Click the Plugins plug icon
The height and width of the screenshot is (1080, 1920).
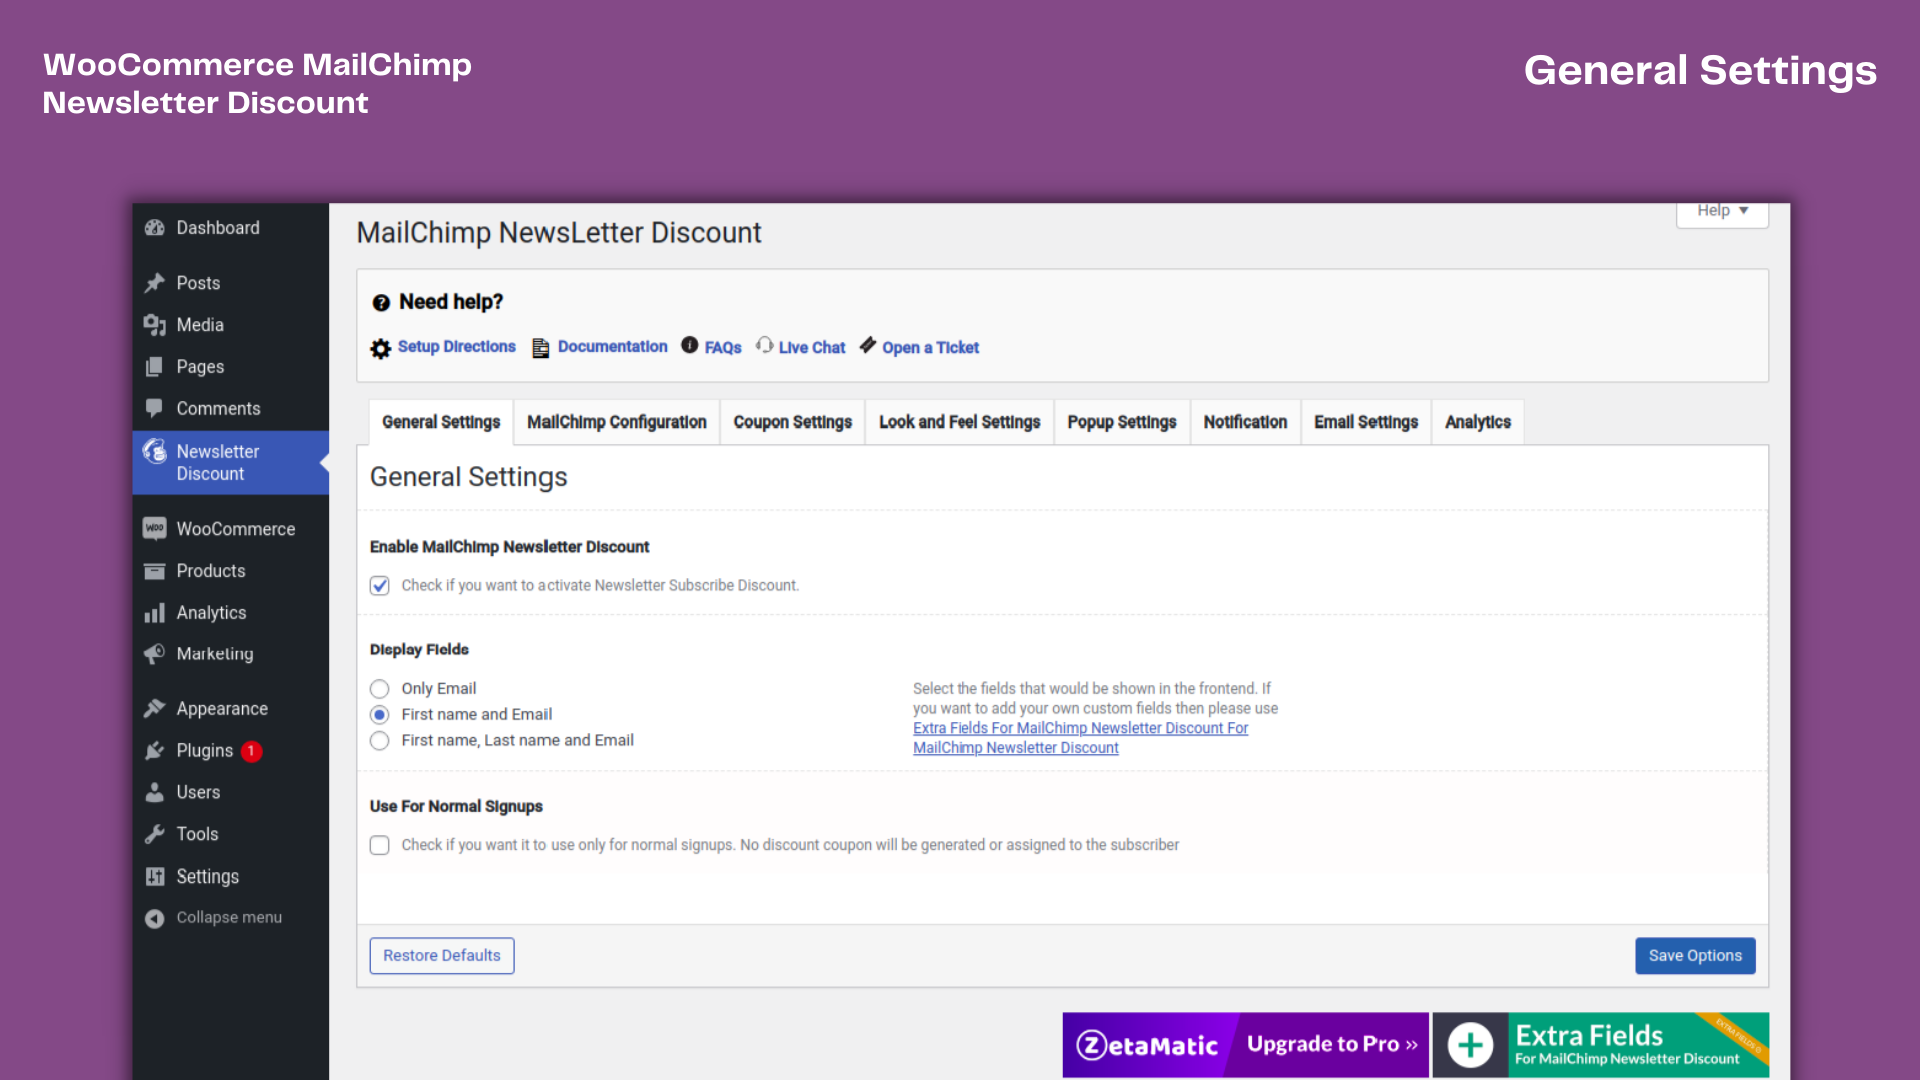coord(154,750)
